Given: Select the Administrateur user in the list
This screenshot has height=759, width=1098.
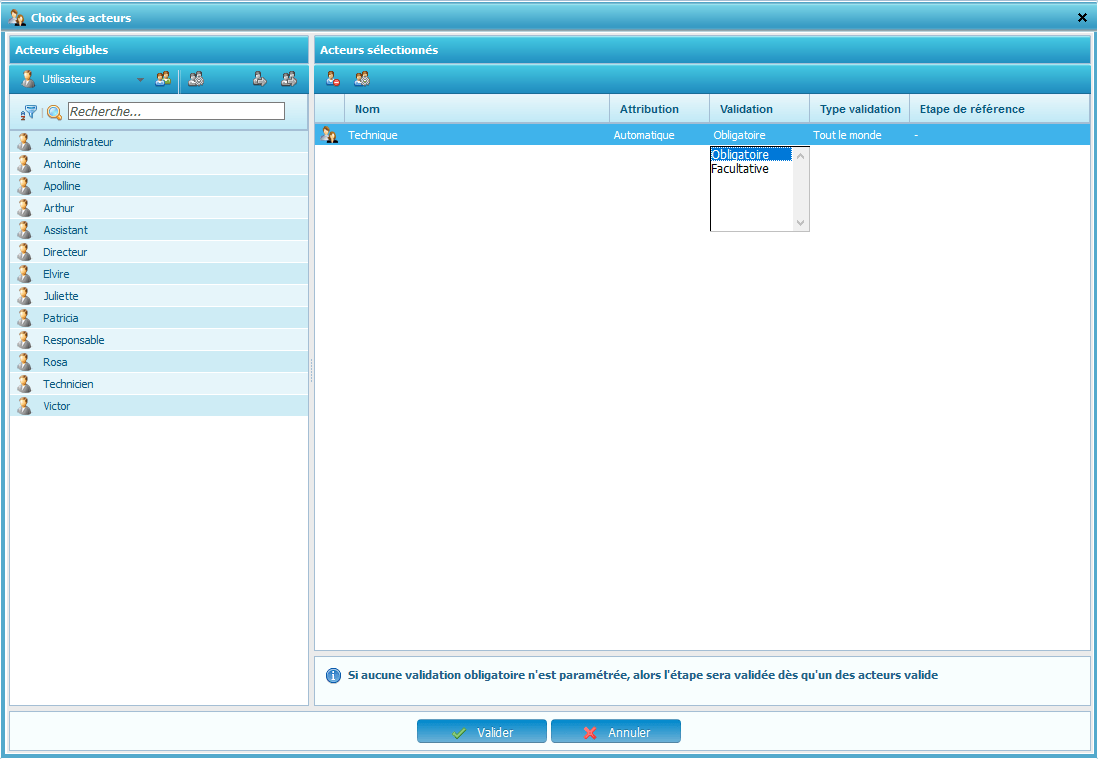Looking at the screenshot, I should 78,142.
